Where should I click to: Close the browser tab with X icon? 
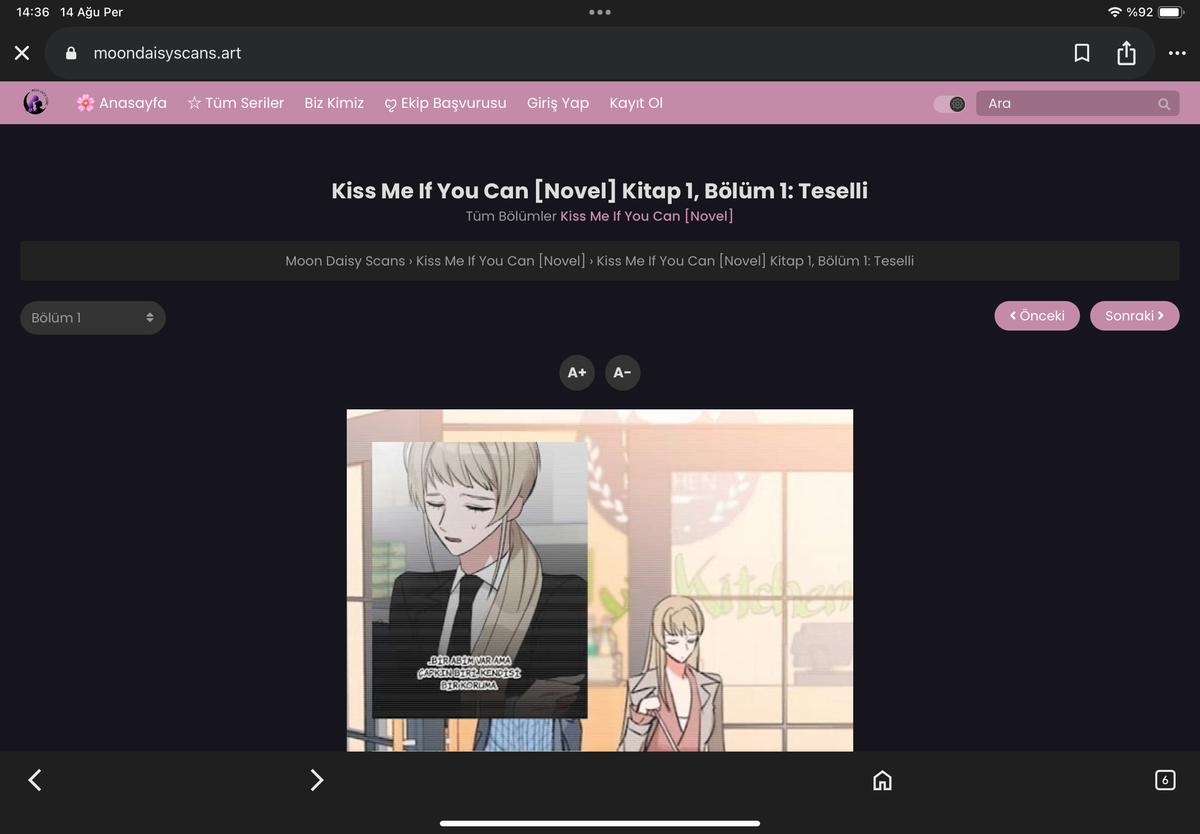22,53
